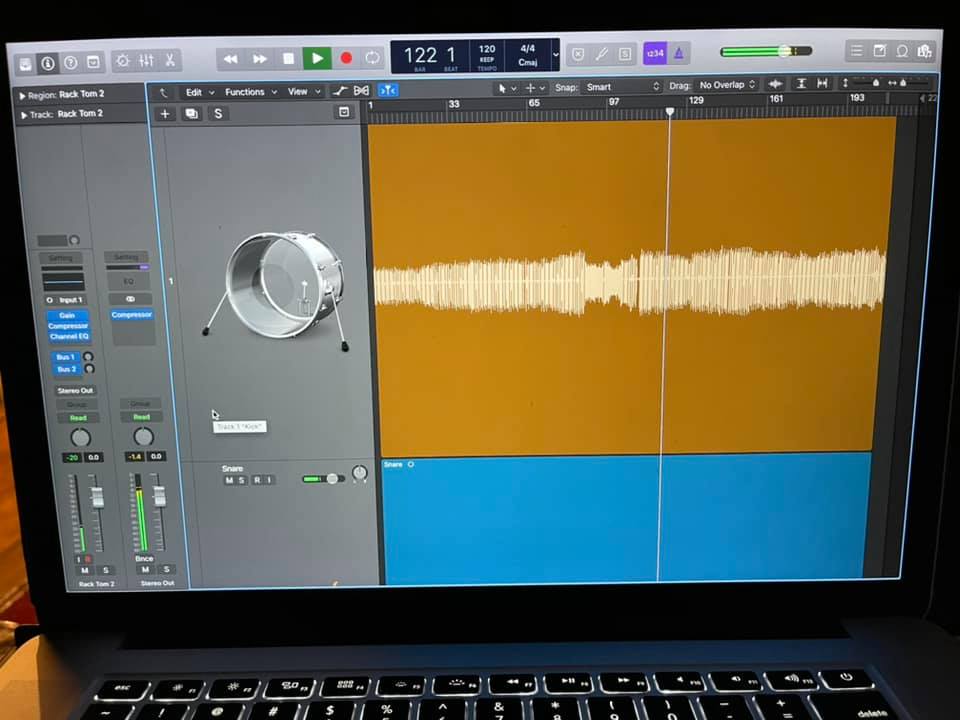
Task: Mute the Snare track with M button
Action: point(228,480)
